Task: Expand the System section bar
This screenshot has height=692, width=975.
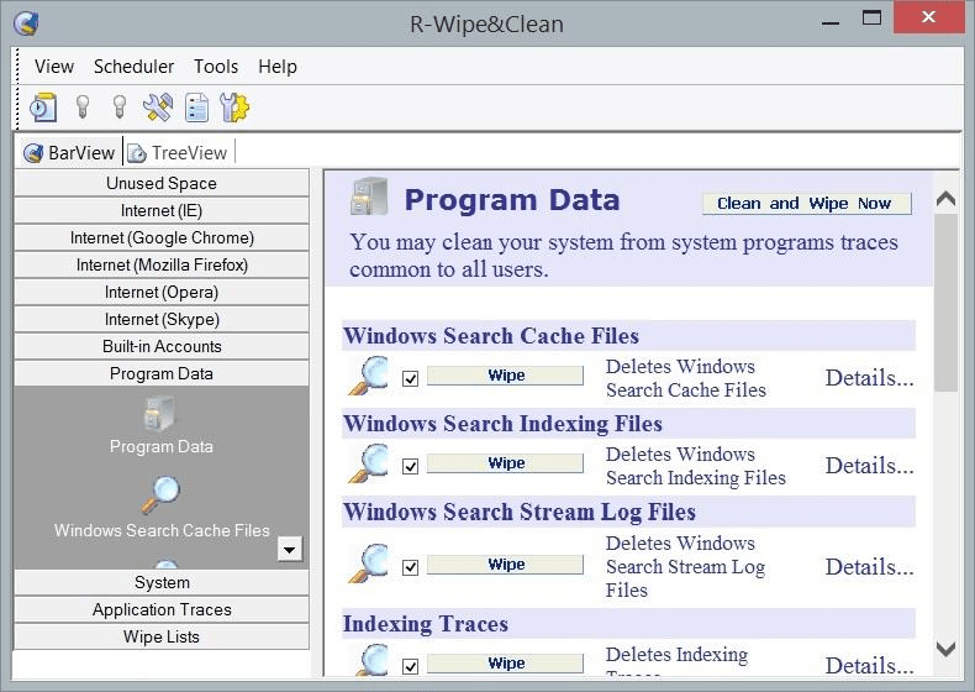Action: (161, 582)
